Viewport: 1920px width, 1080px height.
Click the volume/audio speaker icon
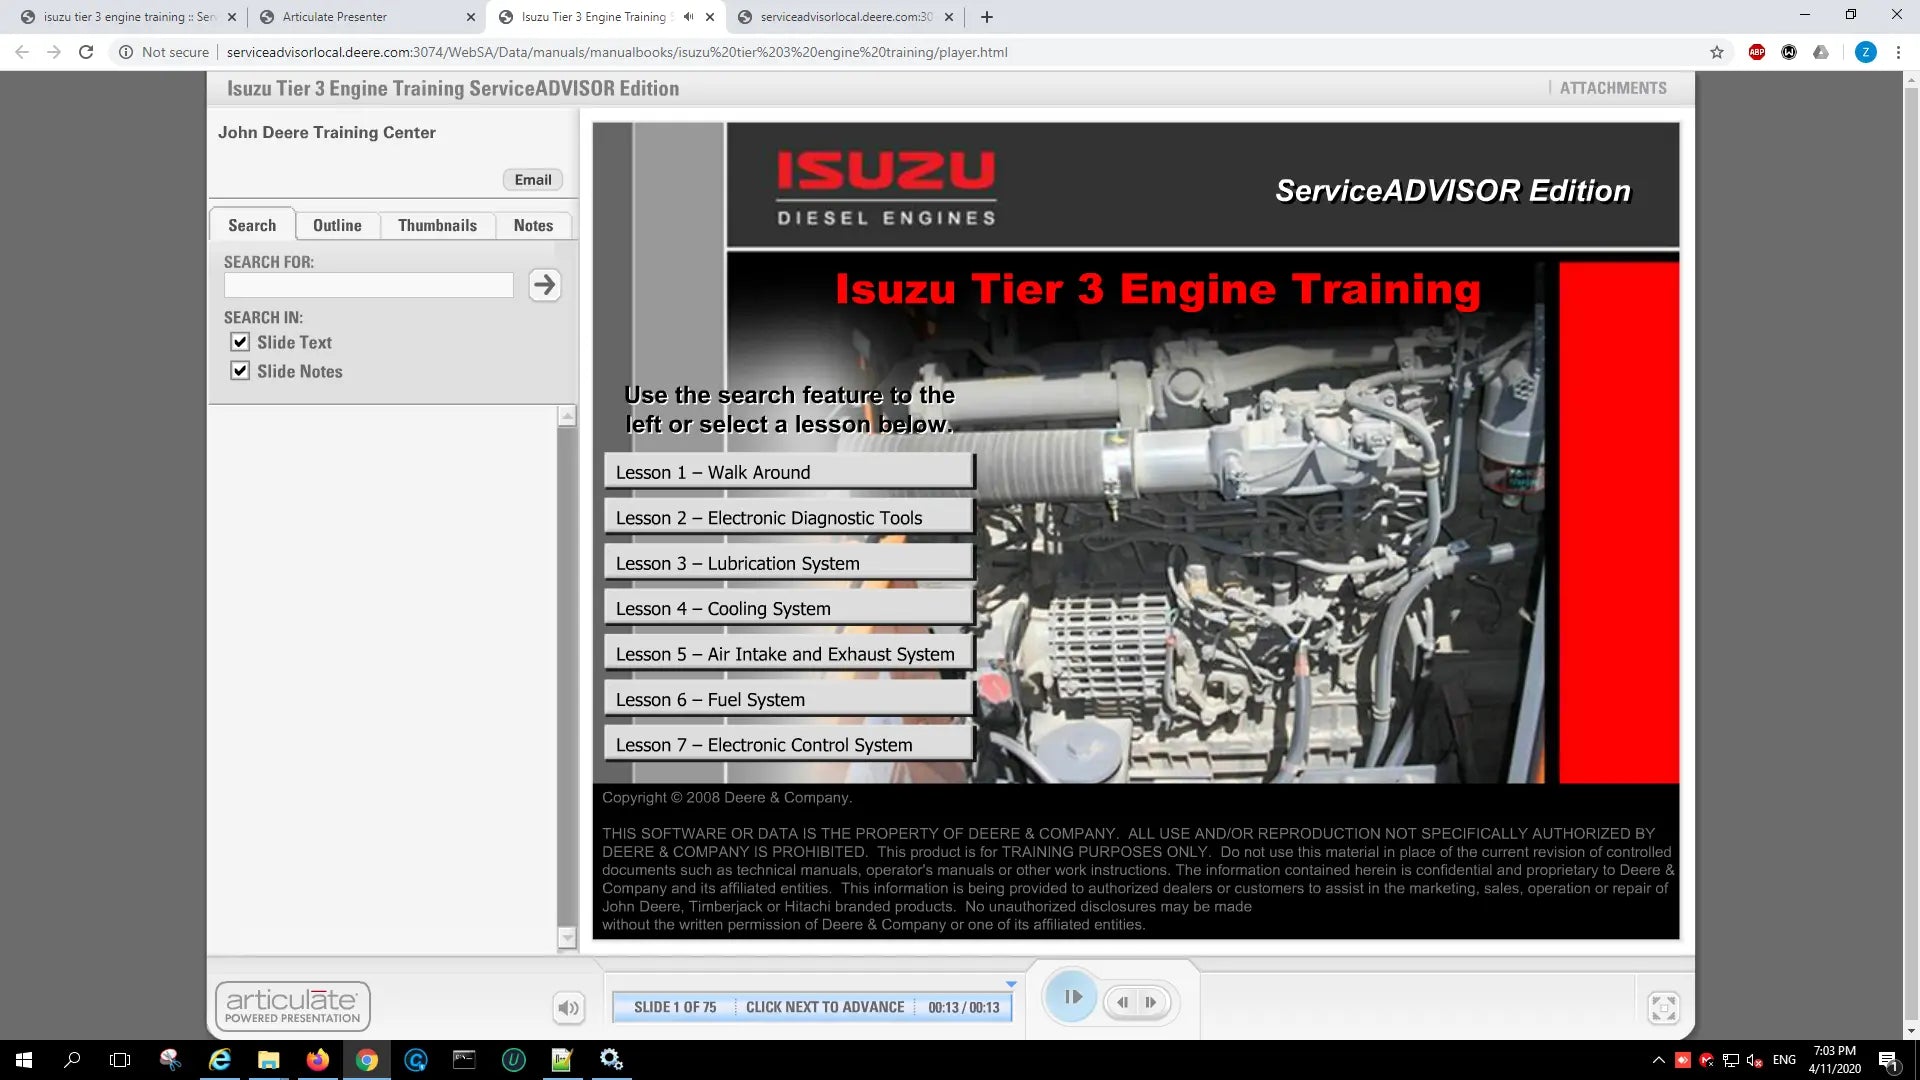pyautogui.click(x=568, y=1005)
